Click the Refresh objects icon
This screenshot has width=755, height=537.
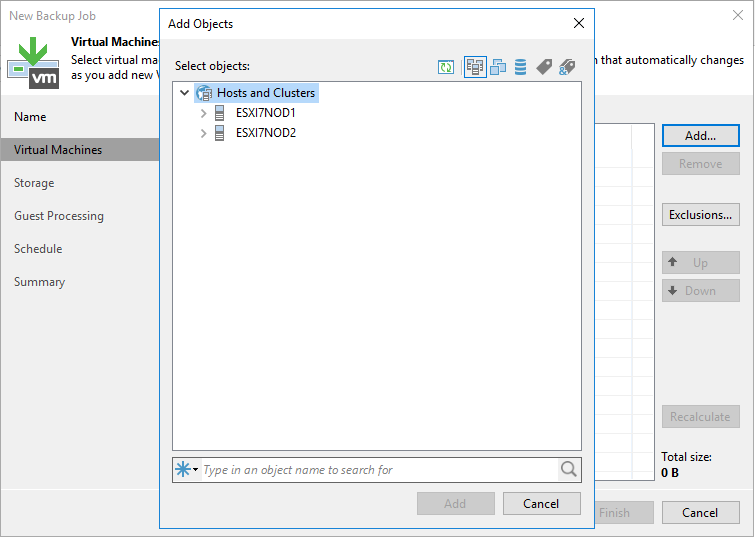446,67
